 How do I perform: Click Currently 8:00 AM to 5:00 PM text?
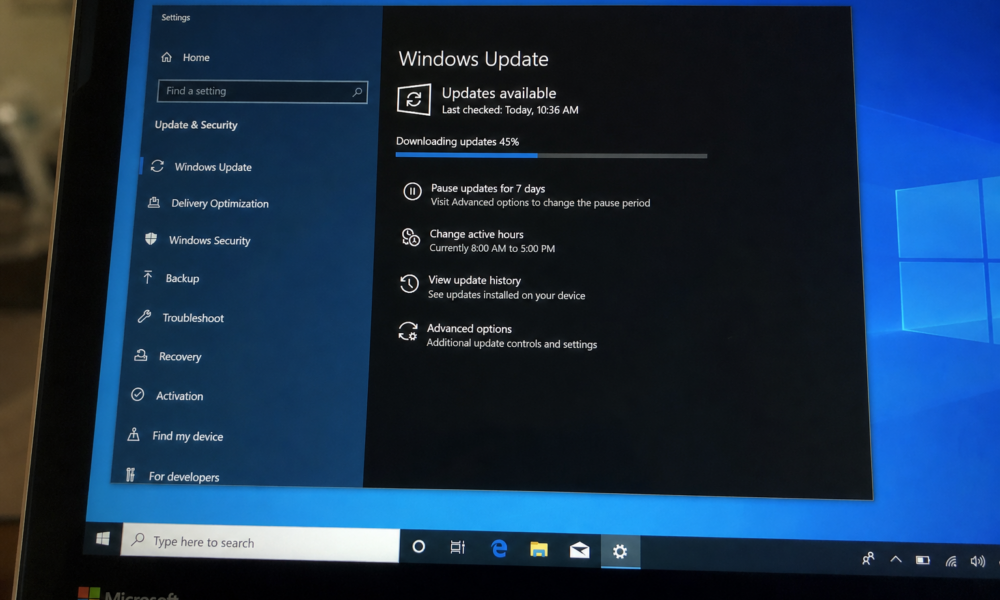pyautogui.click(x=492, y=248)
